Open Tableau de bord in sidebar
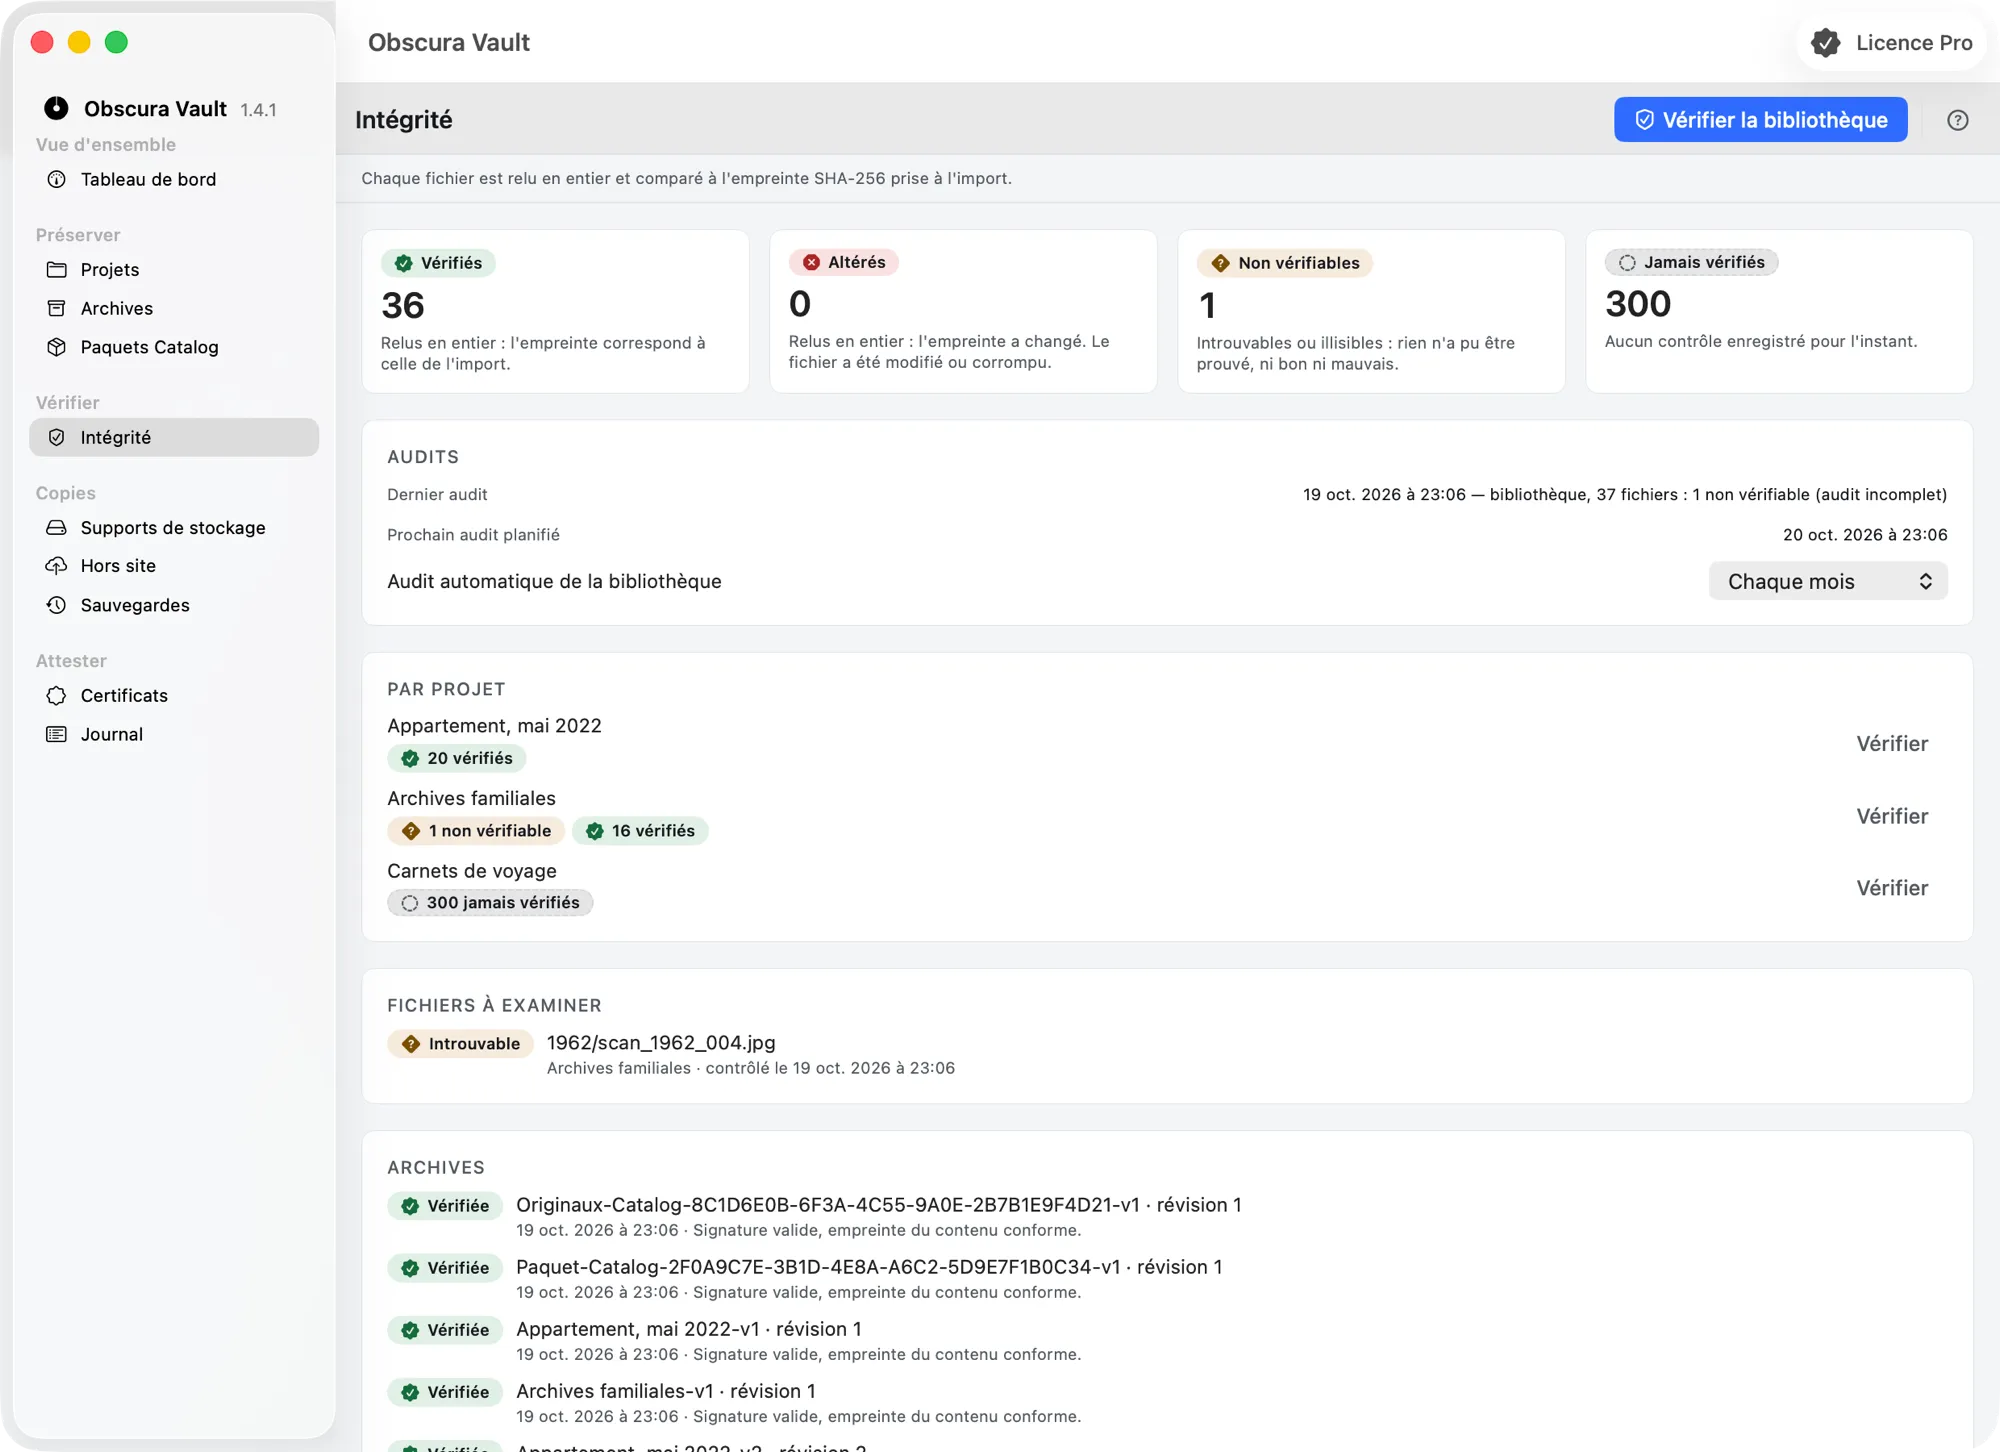The width and height of the screenshot is (2000, 1452). 174,179
